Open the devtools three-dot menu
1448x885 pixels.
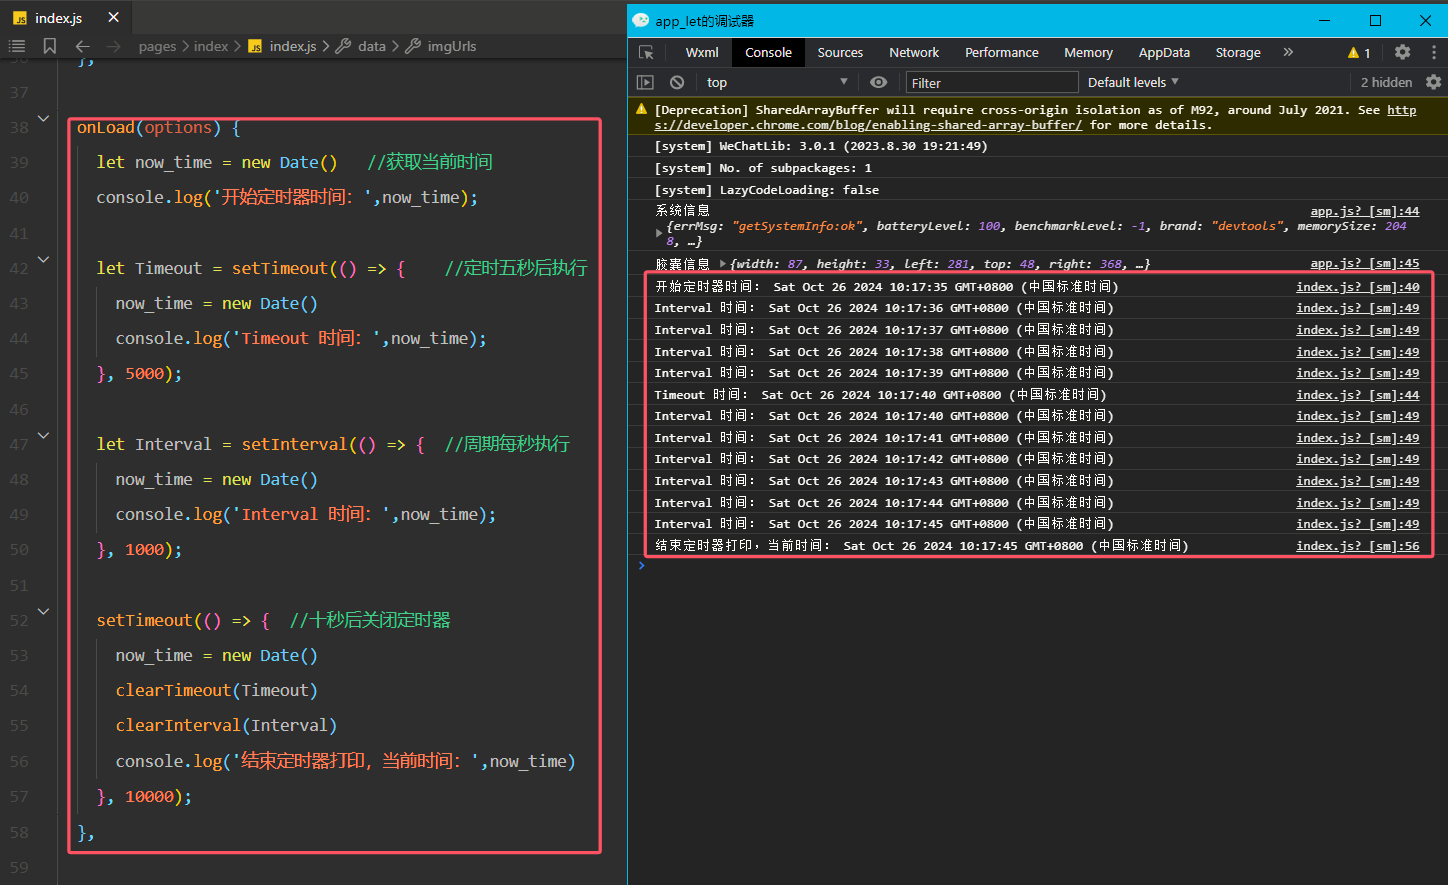click(1432, 52)
